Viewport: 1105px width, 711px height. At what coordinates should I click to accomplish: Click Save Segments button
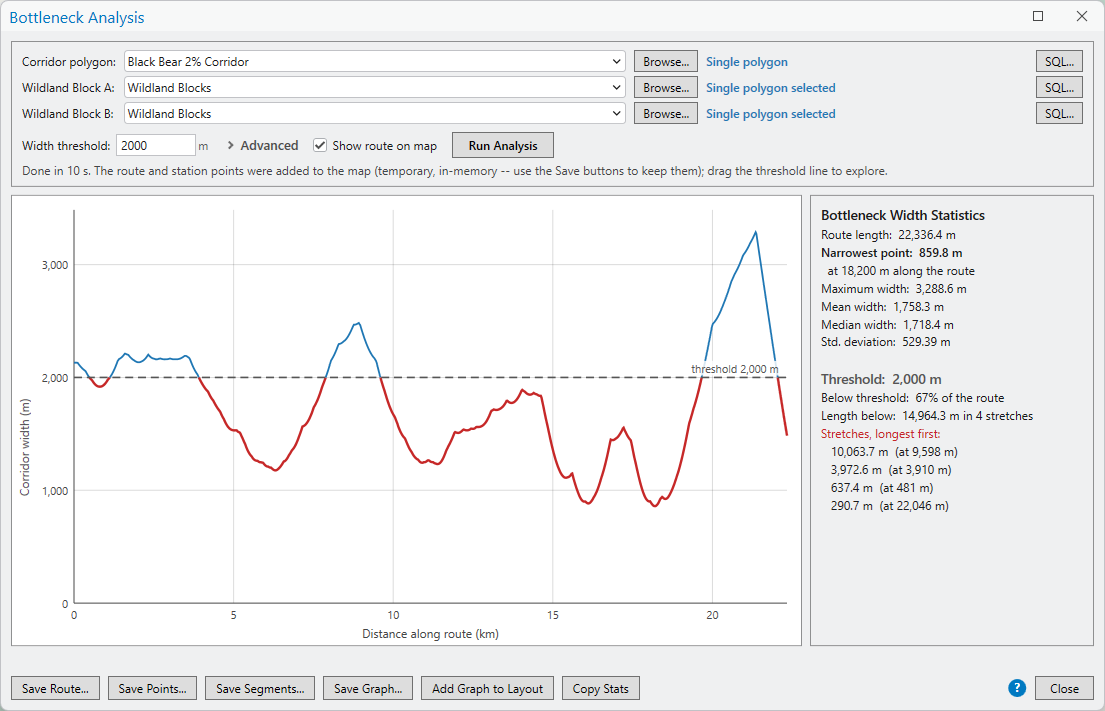pyautogui.click(x=260, y=688)
